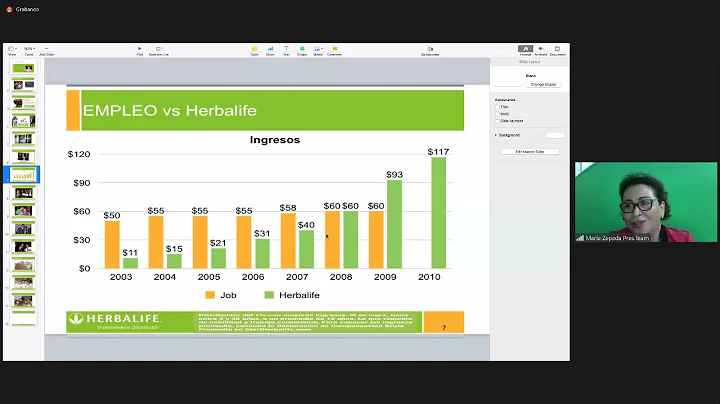720x404 pixels.
Task: Click the $117 green bar for 2010
Action: (439, 213)
